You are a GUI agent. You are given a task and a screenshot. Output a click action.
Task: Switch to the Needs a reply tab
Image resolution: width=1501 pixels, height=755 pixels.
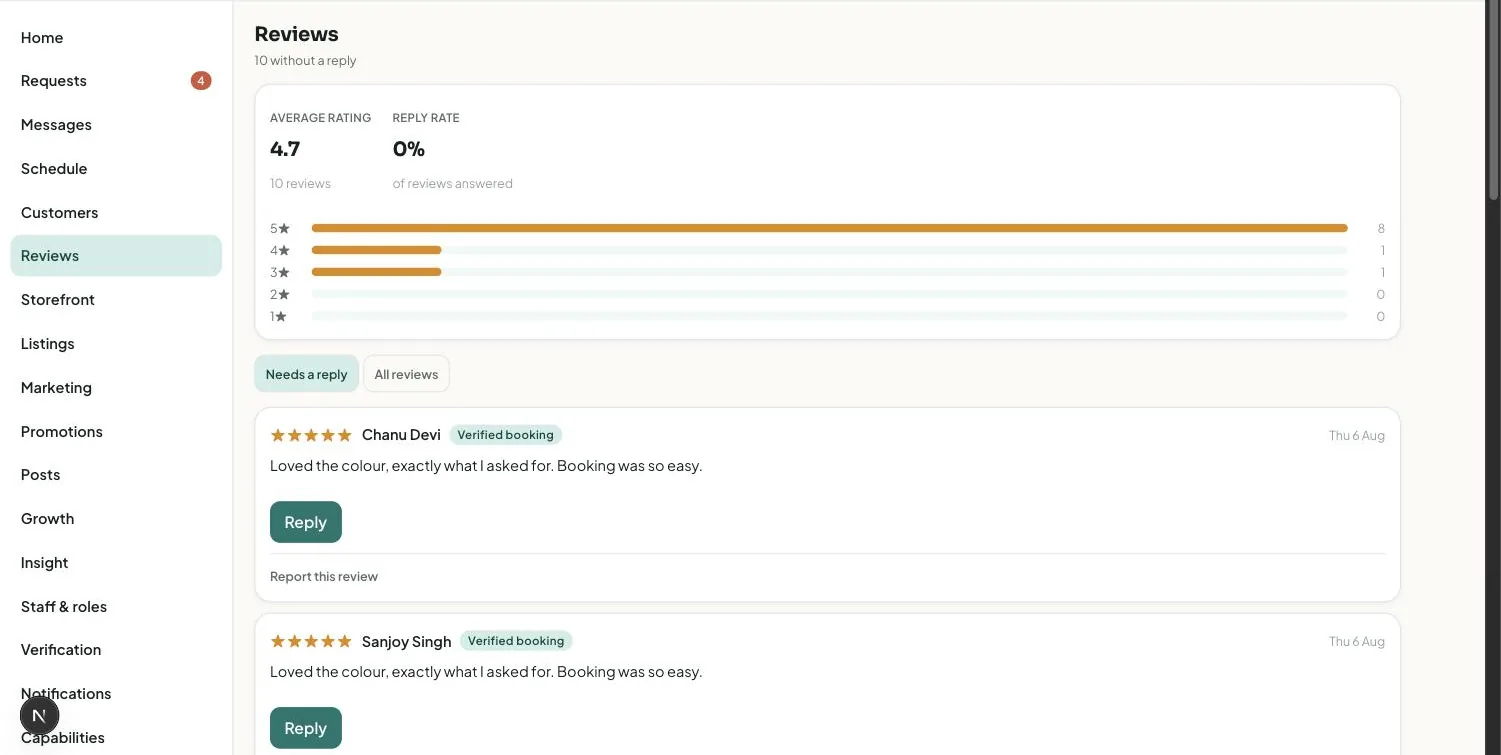click(306, 374)
